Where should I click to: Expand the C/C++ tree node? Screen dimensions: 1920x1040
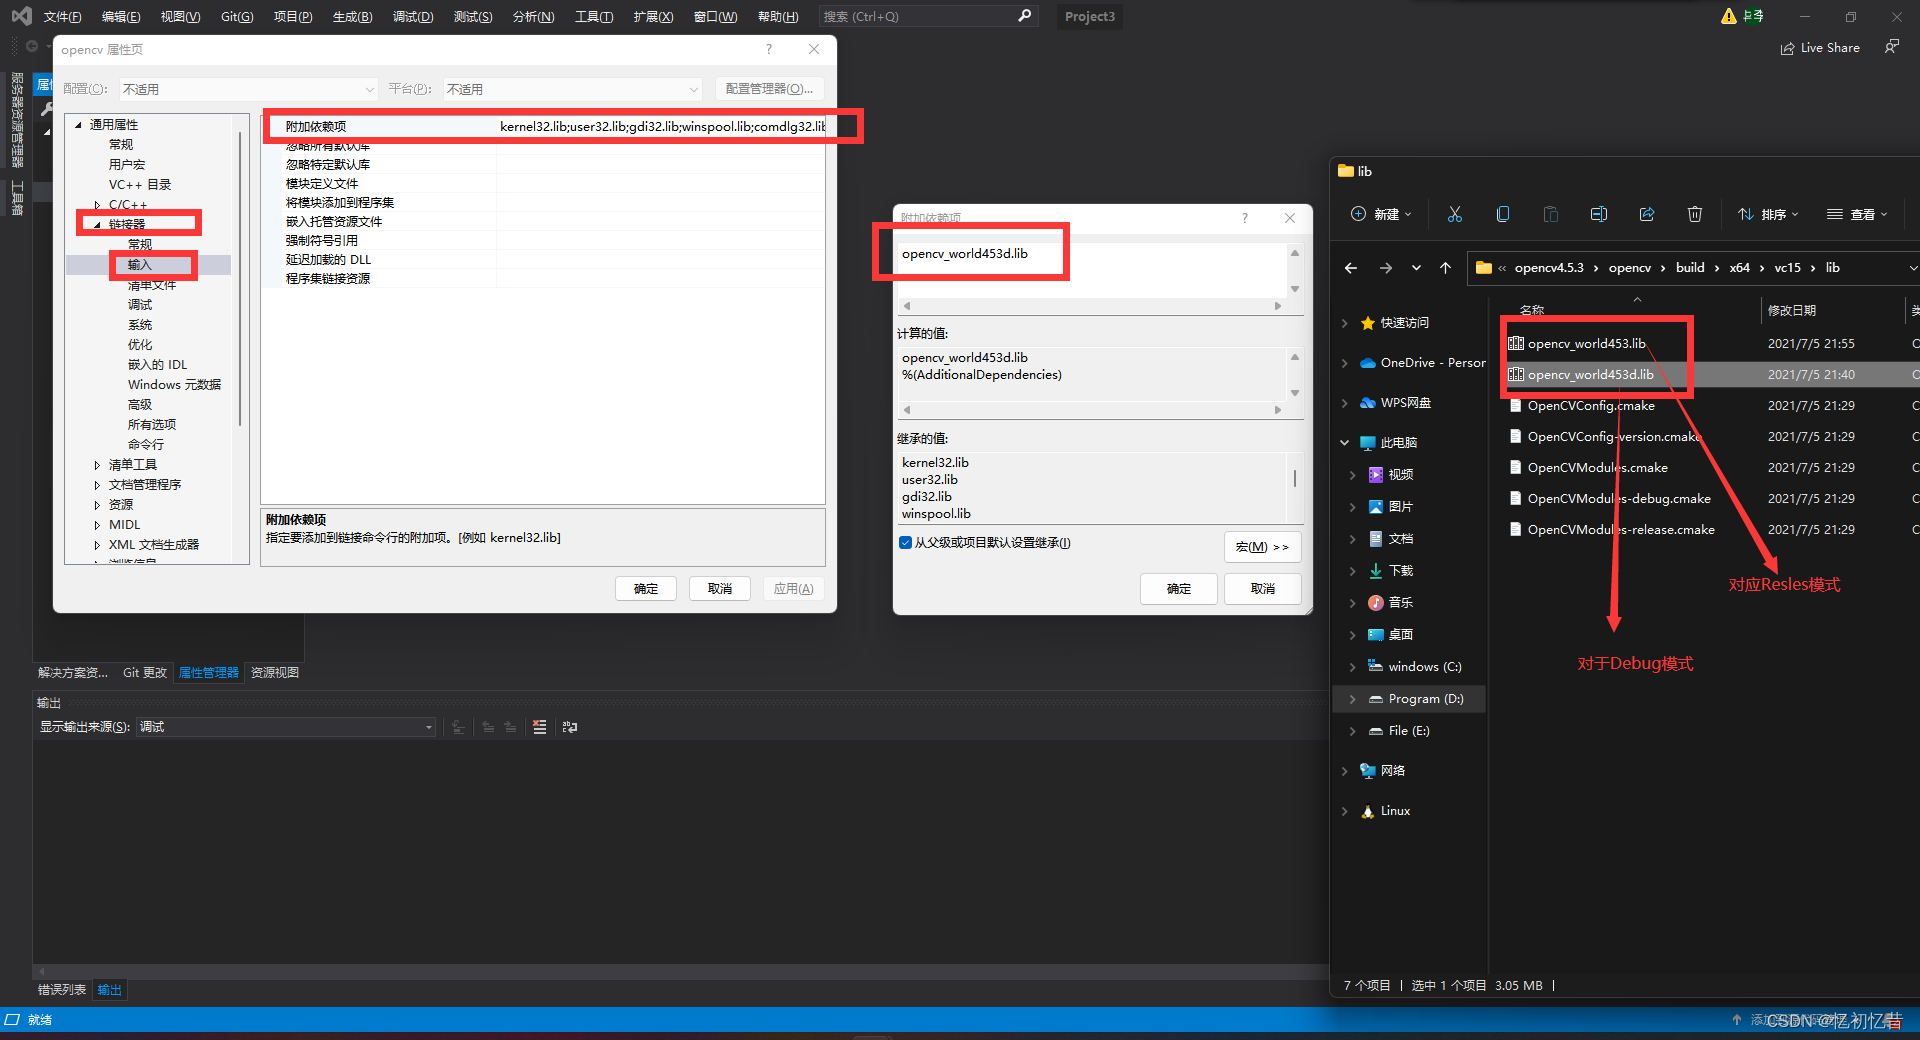click(x=97, y=205)
